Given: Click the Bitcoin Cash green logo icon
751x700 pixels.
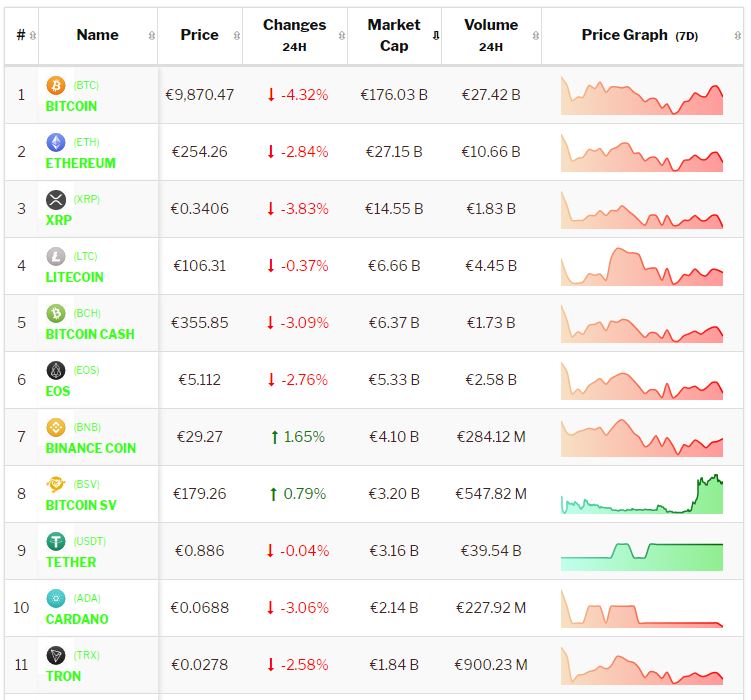Looking at the screenshot, I should point(56,314).
